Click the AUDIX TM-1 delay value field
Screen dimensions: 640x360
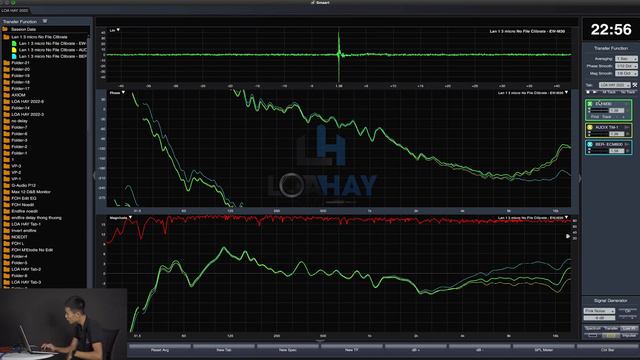coord(616,133)
